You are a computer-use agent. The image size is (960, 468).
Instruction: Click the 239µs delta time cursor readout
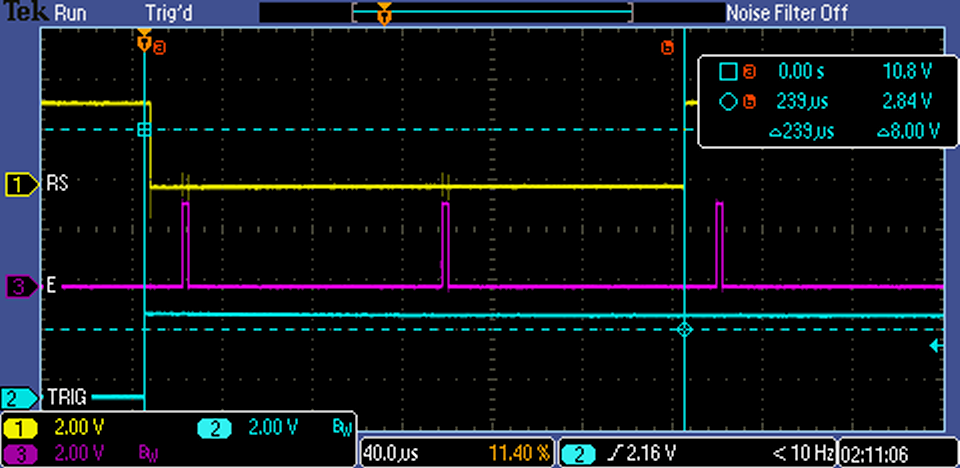coord(803,131)
